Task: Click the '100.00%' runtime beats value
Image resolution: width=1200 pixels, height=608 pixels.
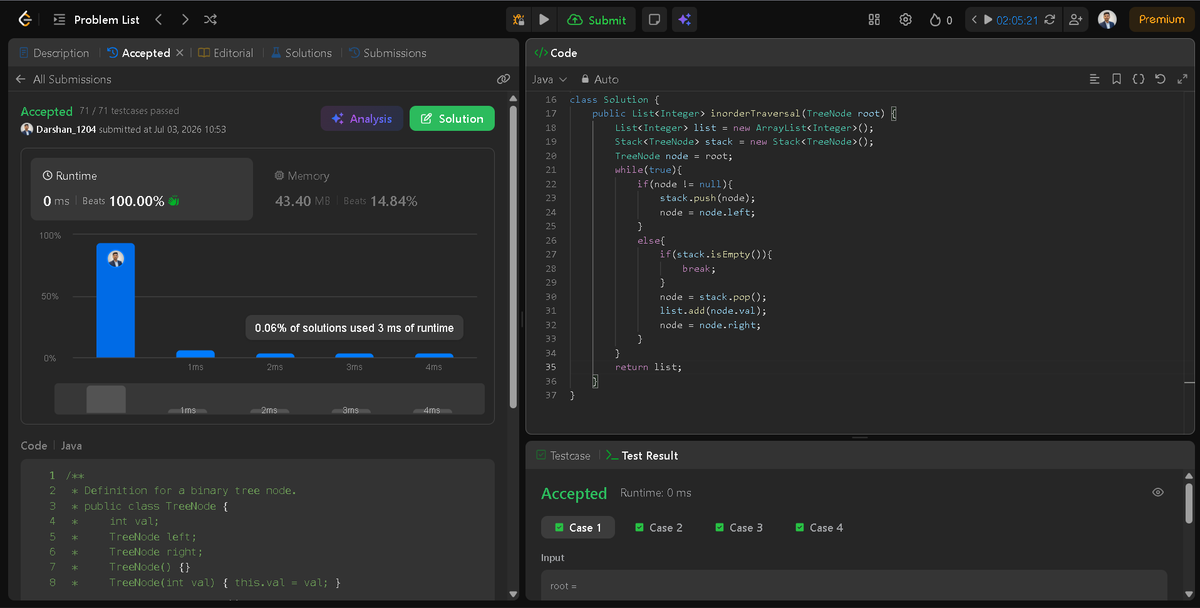Action: (x=137, y=201)
